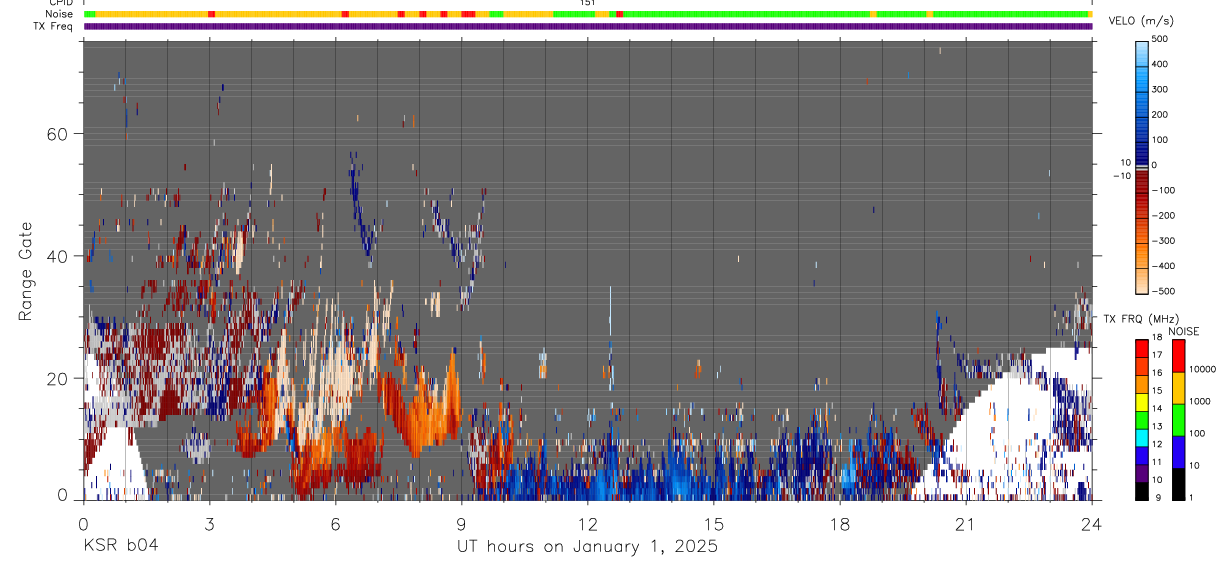Click the green segment of NOISE color bar
1228x567 pixels.
tap(1178, 420)
